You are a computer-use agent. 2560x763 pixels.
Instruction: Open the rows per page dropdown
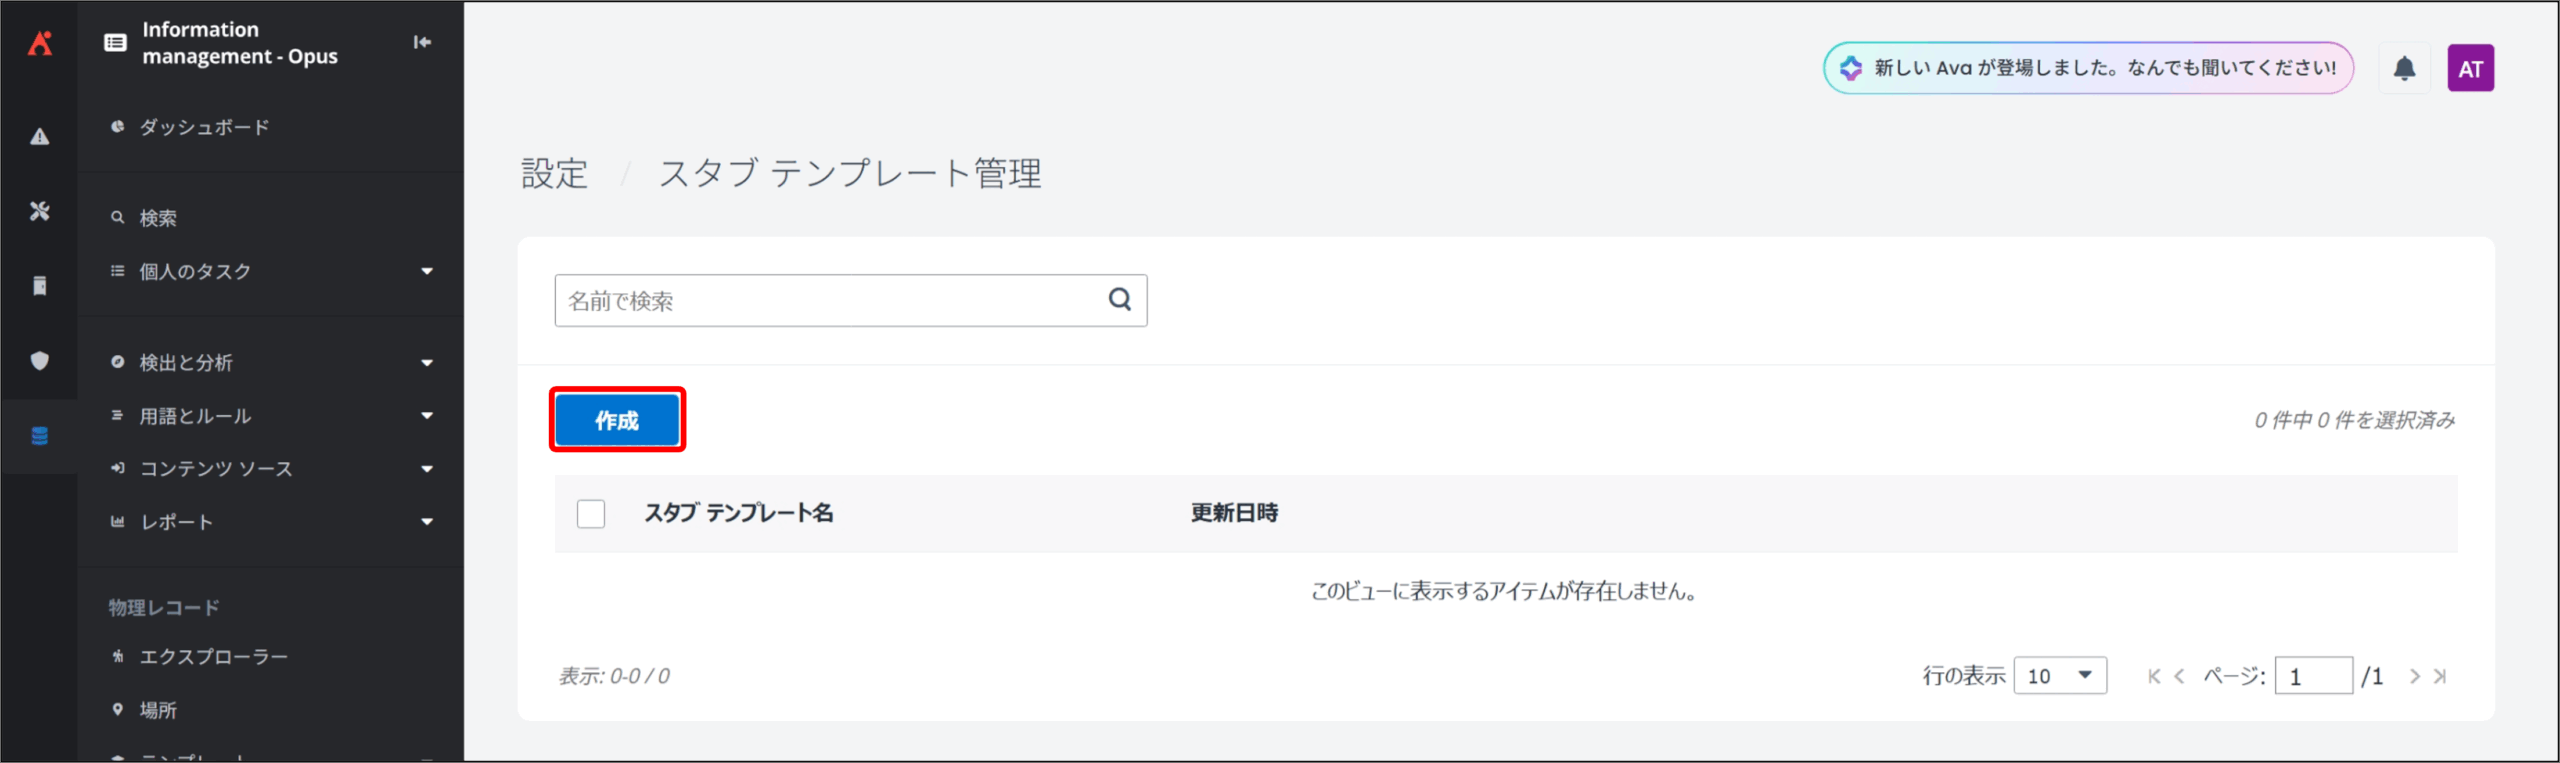point(2059,676)
